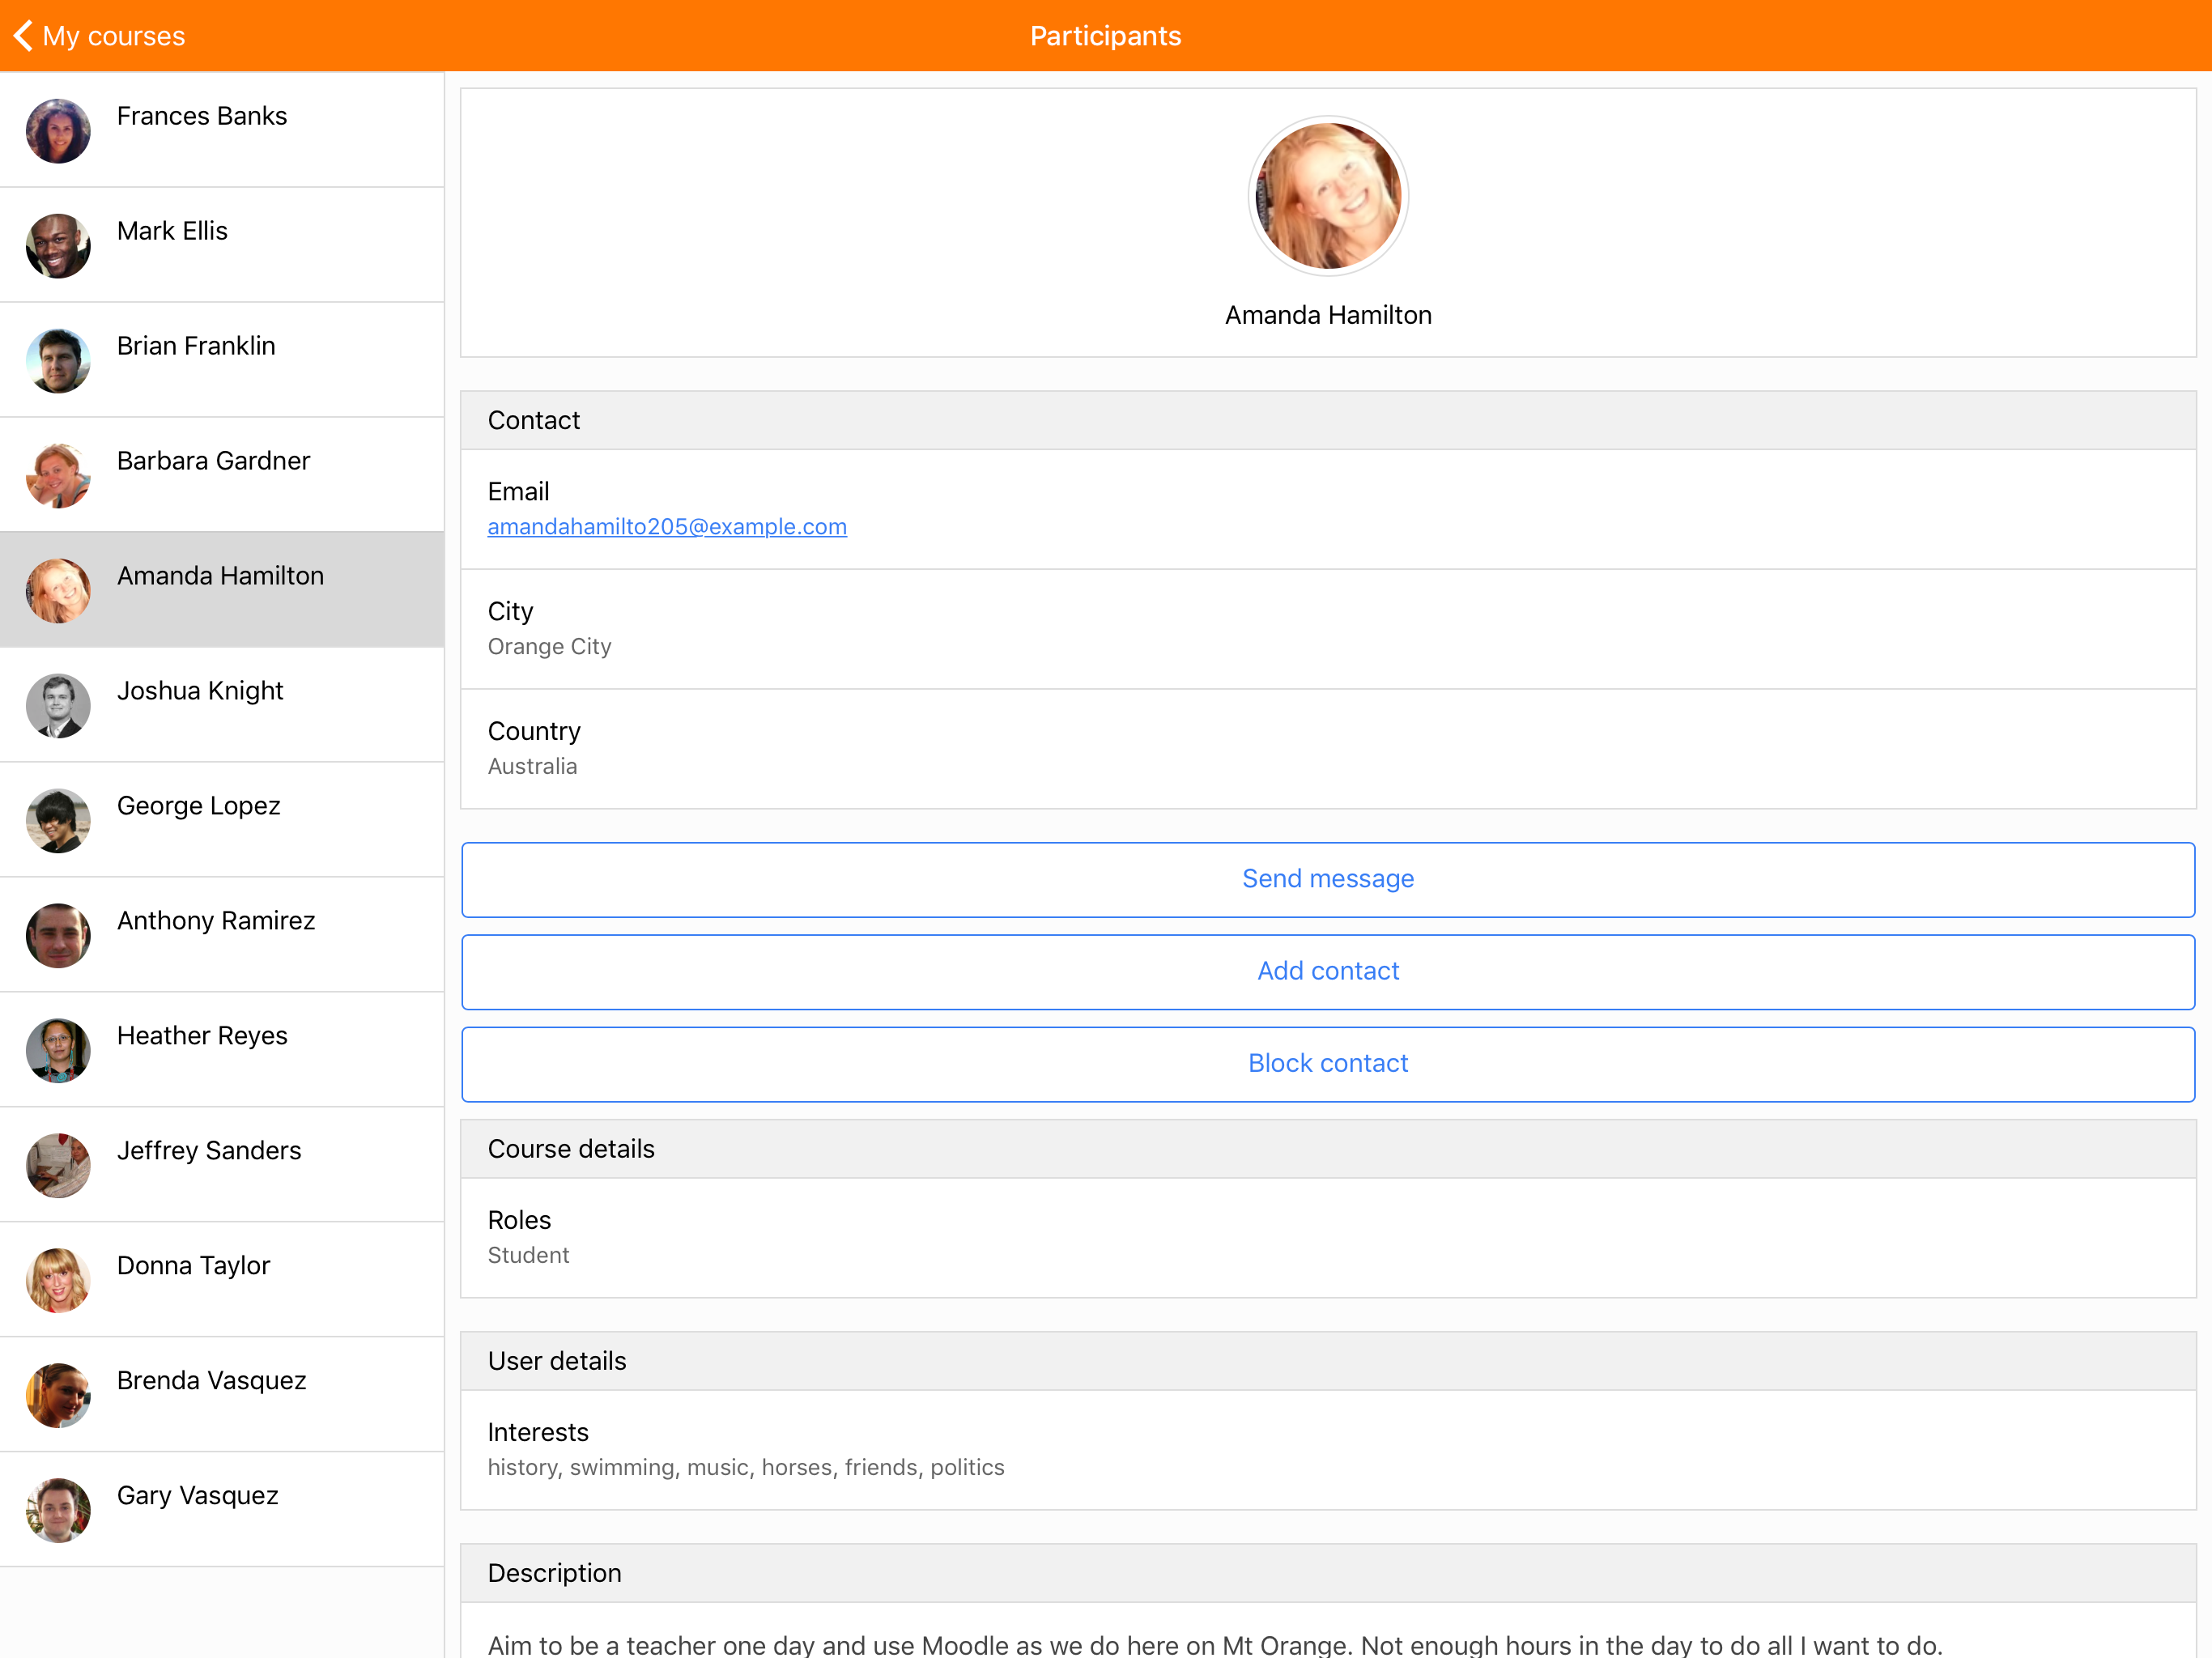Click the large Amanda Hamilton profile picture
Screen dimensions: 2212x1658
pos(1328,196)
